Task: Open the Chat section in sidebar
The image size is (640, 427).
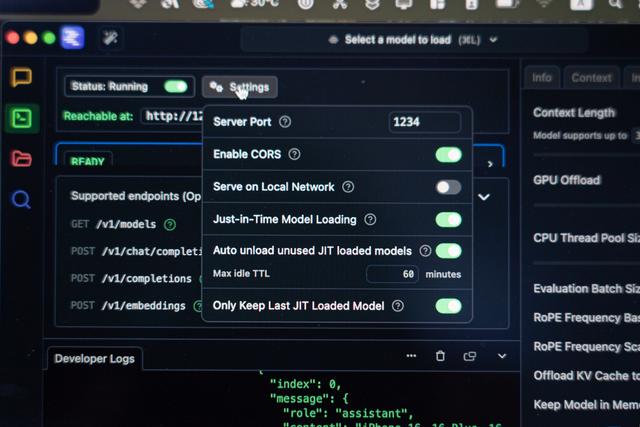Action: pos(20,77)
